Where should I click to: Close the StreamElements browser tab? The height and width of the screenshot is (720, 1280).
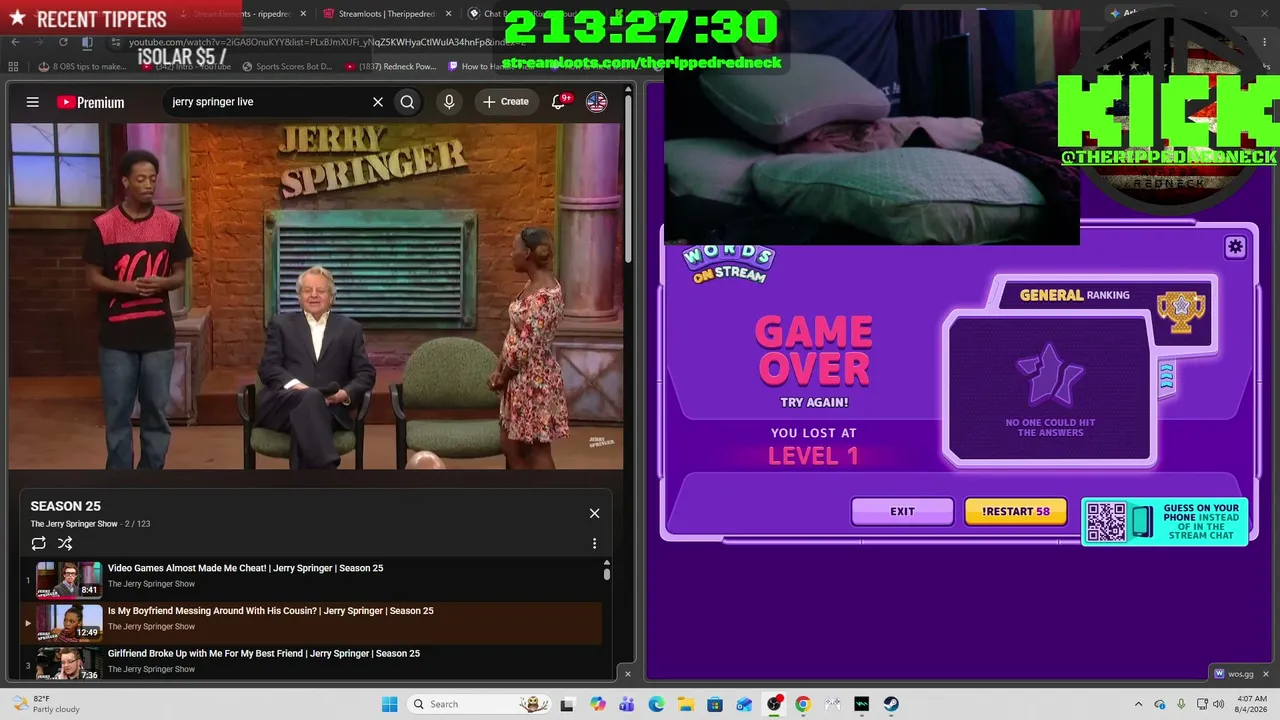click(x=302, y=14)
